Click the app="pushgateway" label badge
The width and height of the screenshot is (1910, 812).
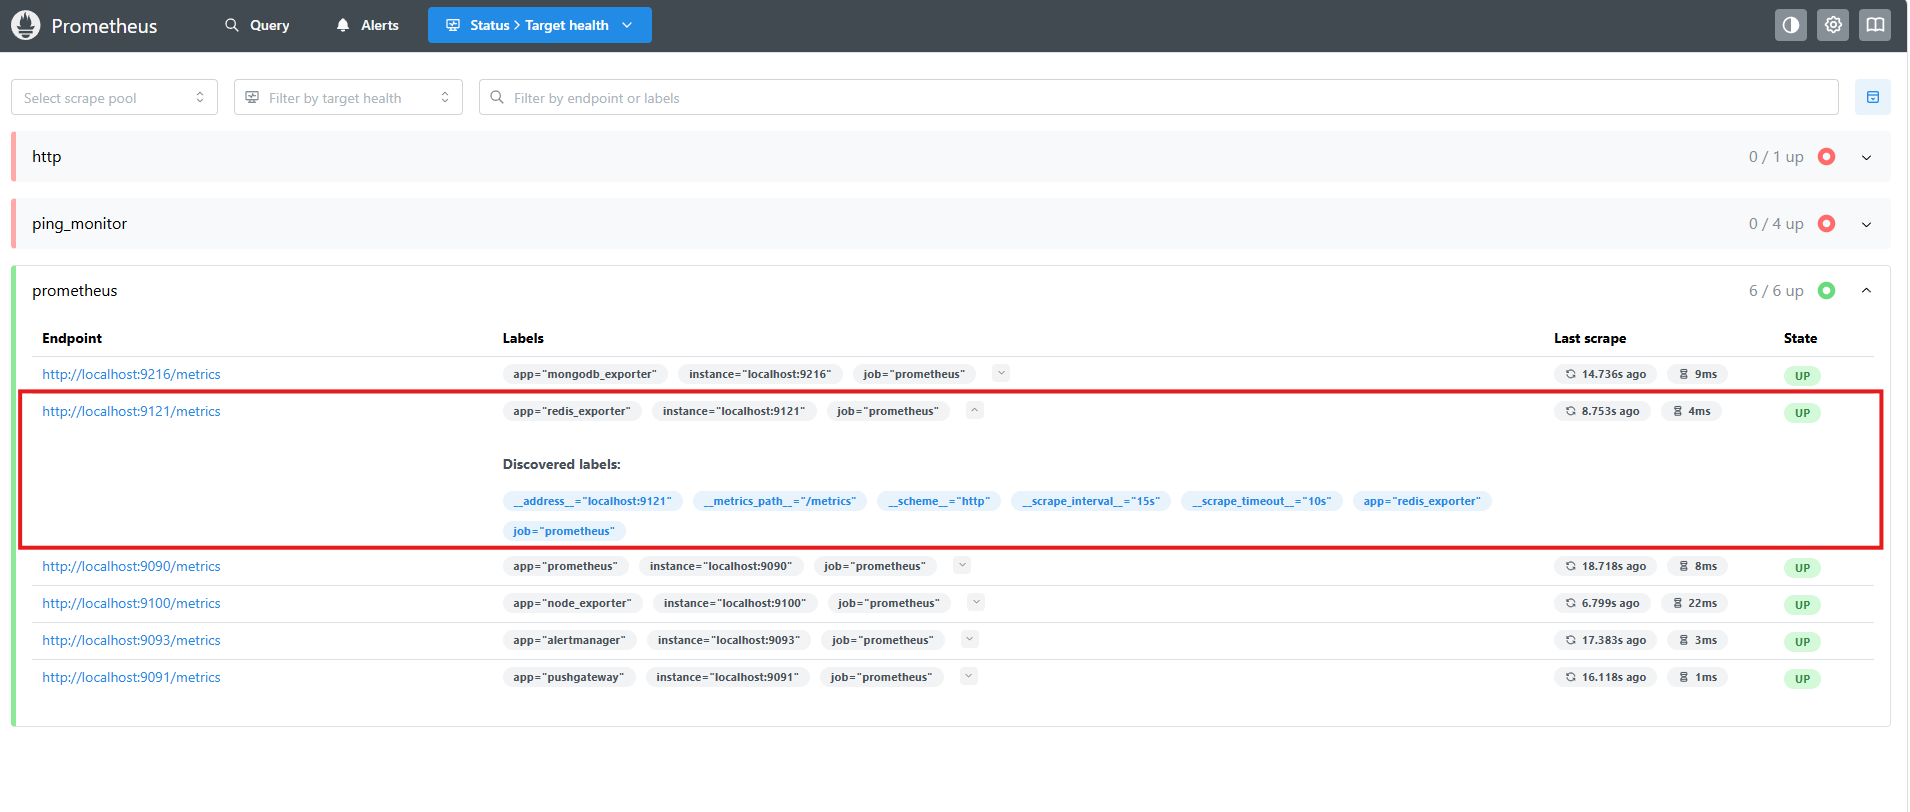(x=568, y=677)
